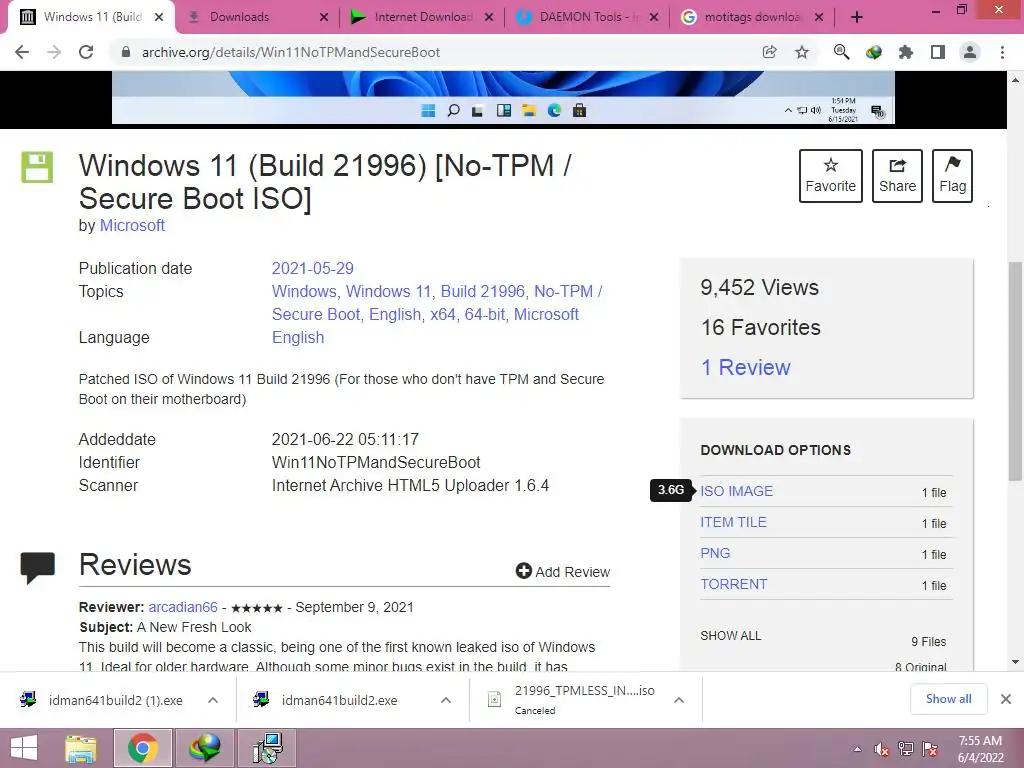The image size is (1024, 768).
Task: Open the 1 Review link
Action: pos(745,367)
